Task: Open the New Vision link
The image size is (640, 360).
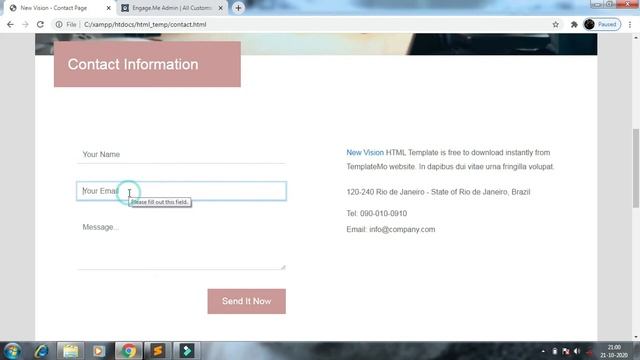Action: pyautogui.click(x=365, y=153)
